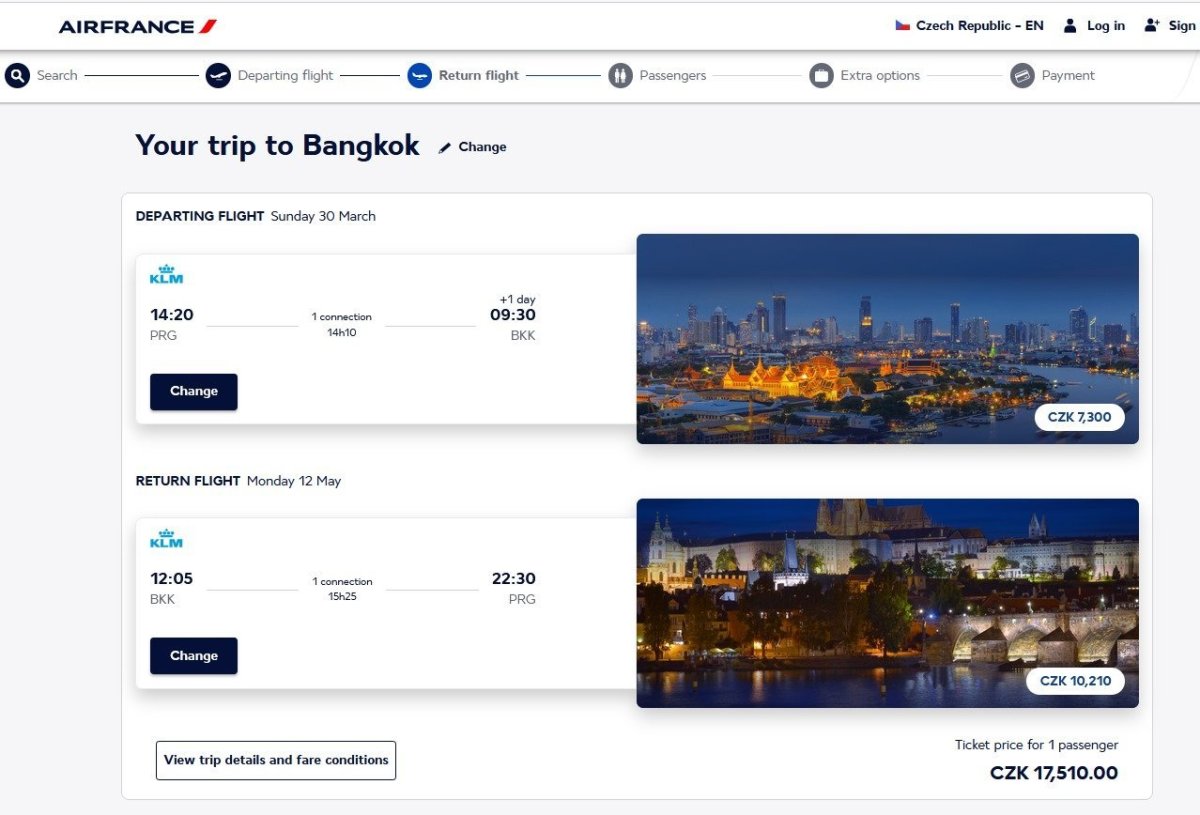Image resolution: width=1200 pixels, height=815 pixels.
Task: Click the Passengers step icon
Action: pos(620,75)
